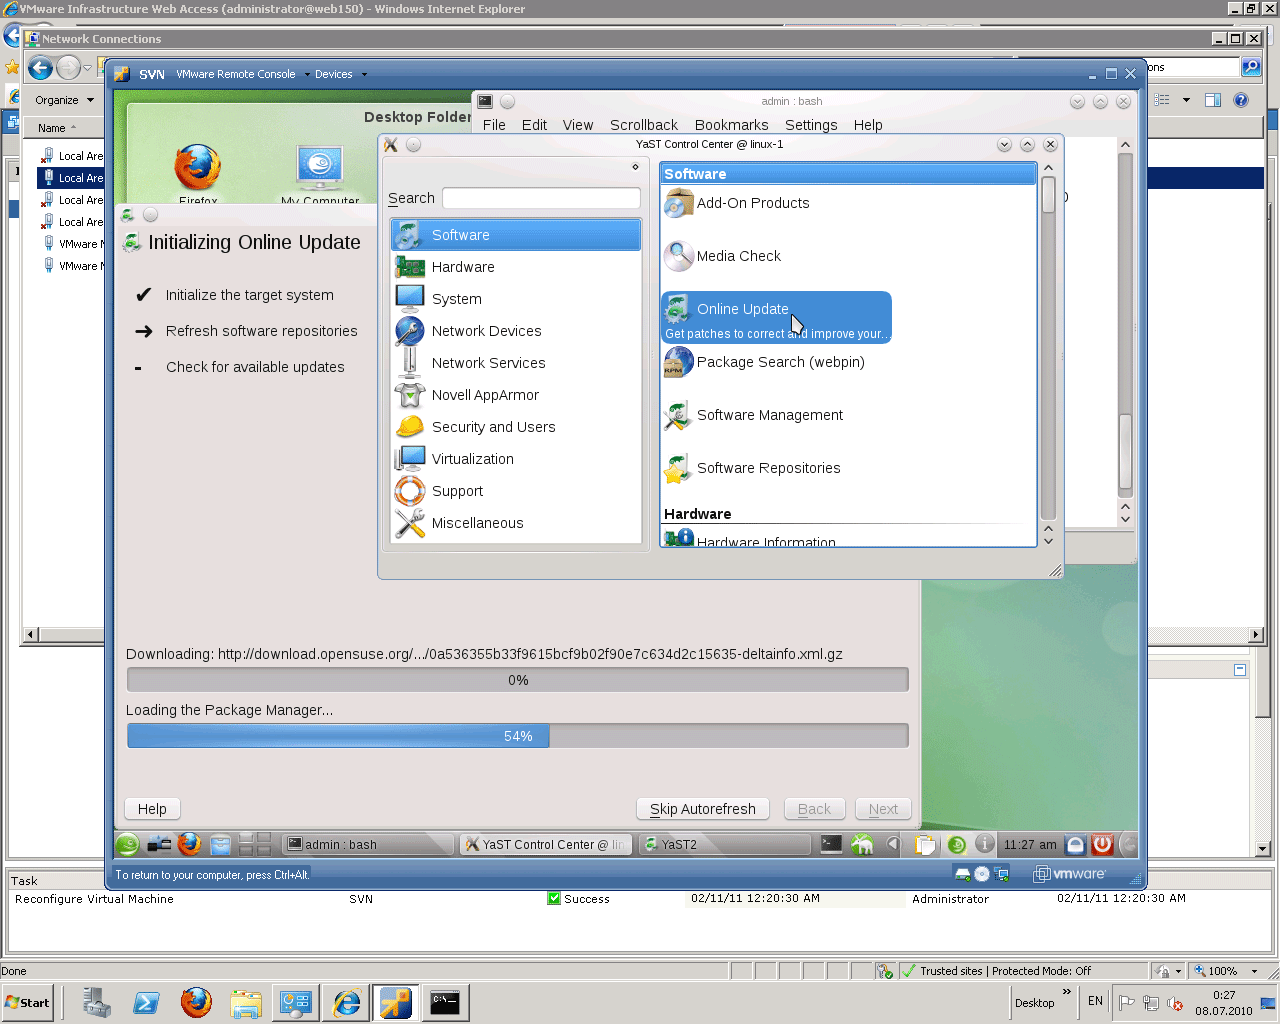Click the Downloading progress bar at 0%
Viewport: 1280px width, 1024px height.
pos(518,680)
